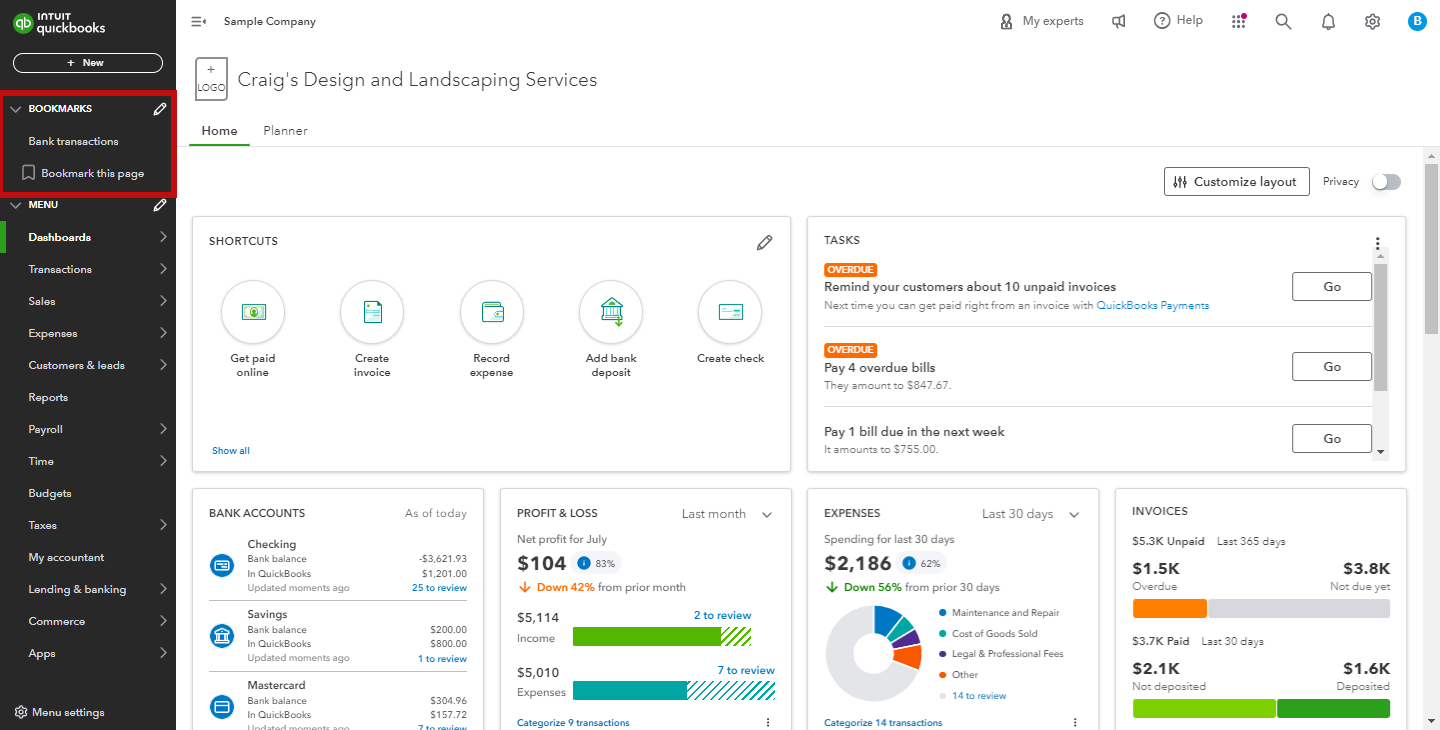Toggle the Privacy switch
1440x730 pixels.
(1386, 182)
